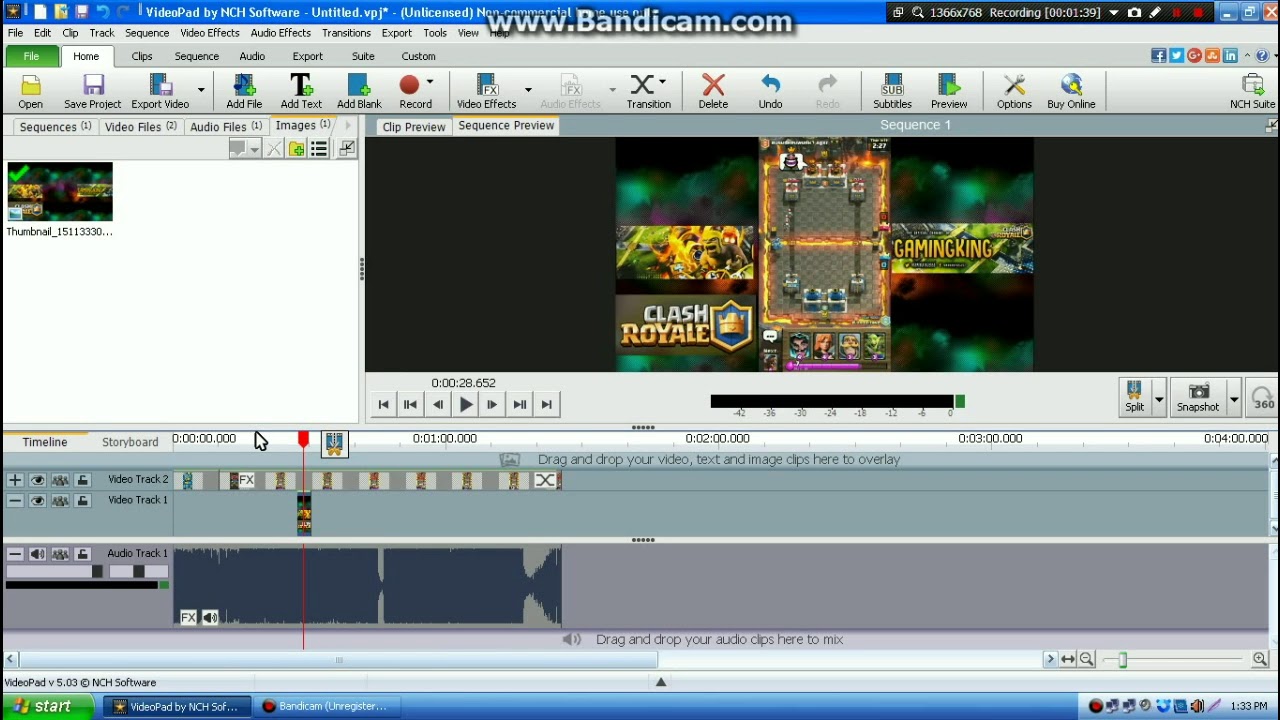Click the Transition toolbar icon
The image size is (1280, 720).
648,91
